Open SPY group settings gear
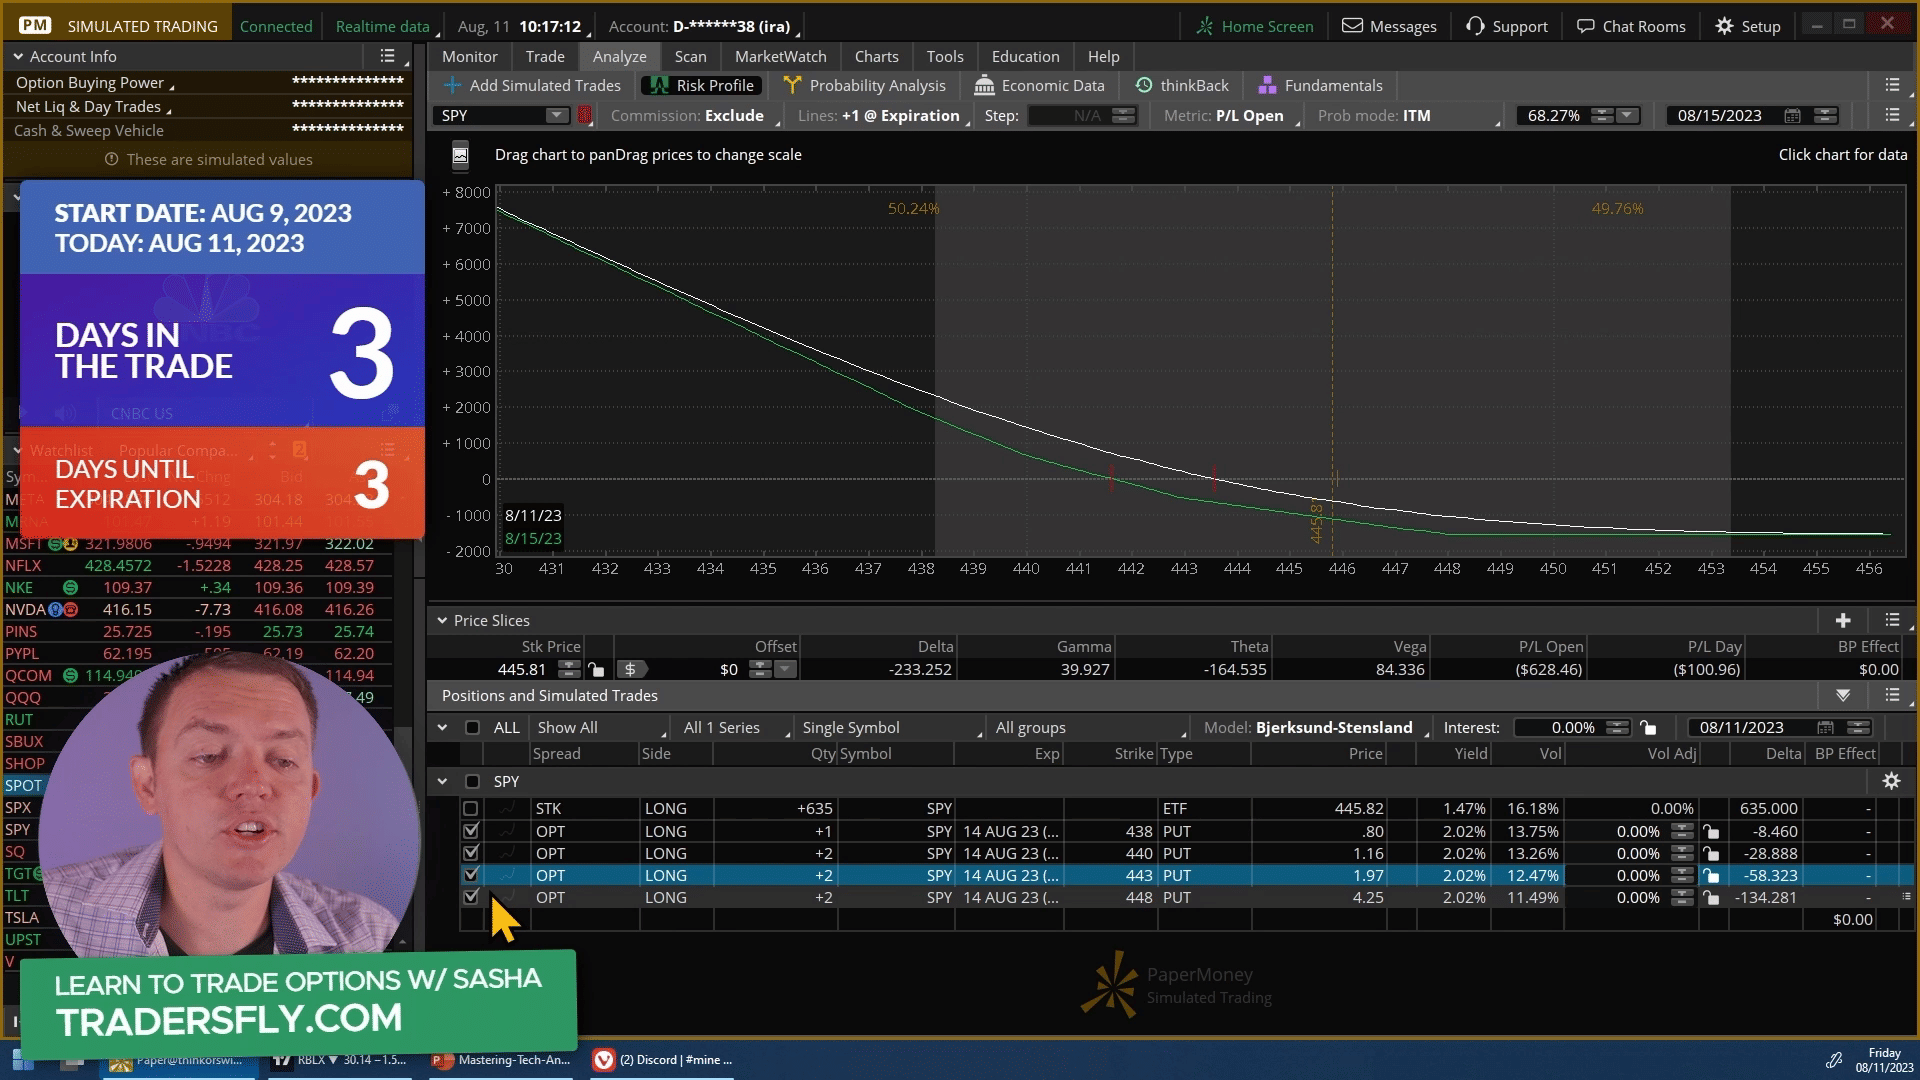This screenshot has width=1920, height=1080. (1891, 781)
